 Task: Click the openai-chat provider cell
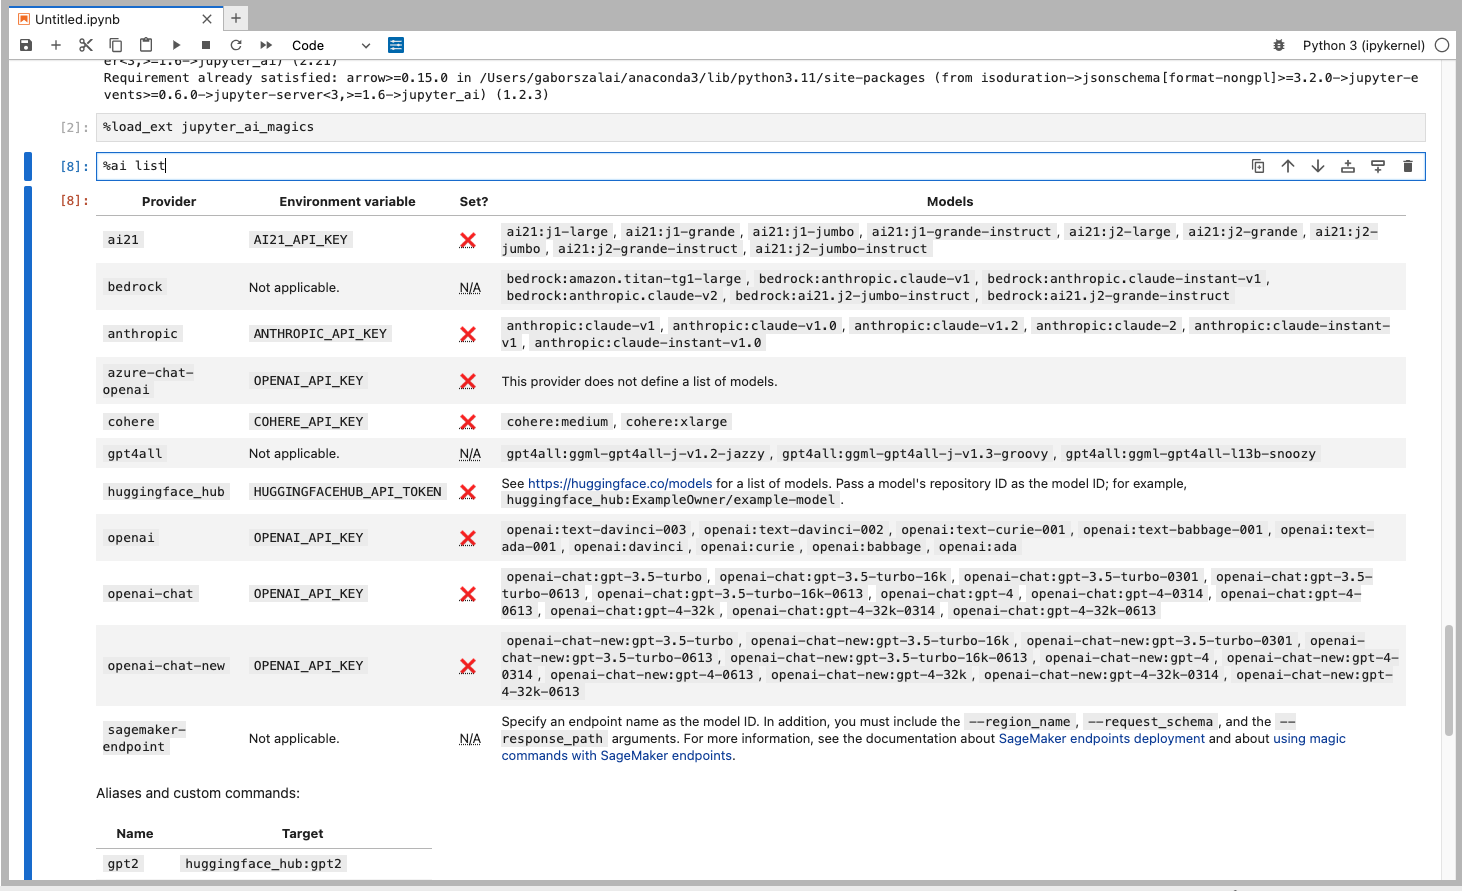pos(151,594)
